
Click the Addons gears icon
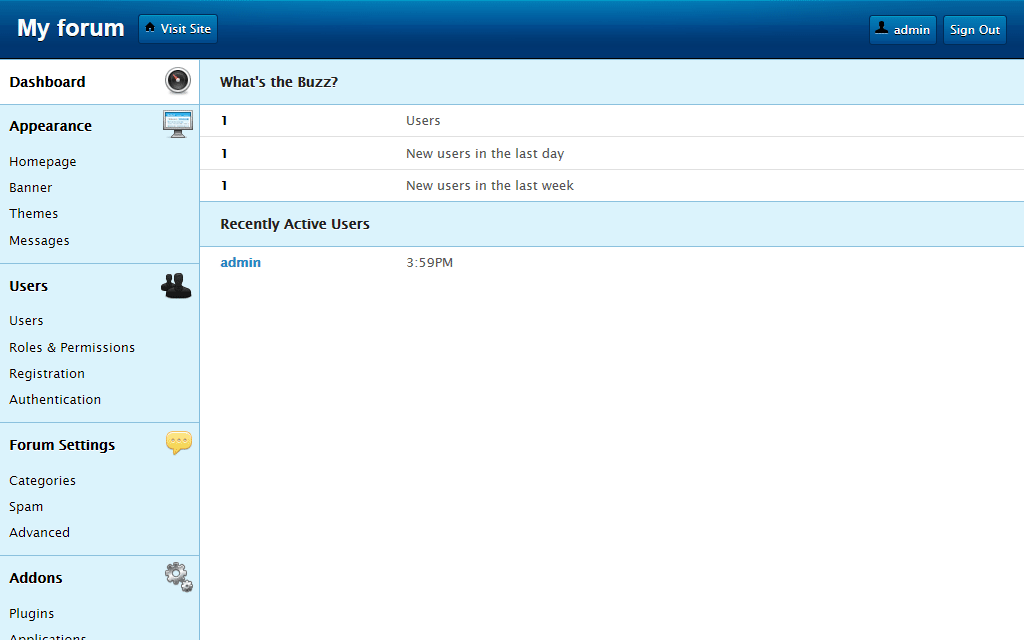178,577
